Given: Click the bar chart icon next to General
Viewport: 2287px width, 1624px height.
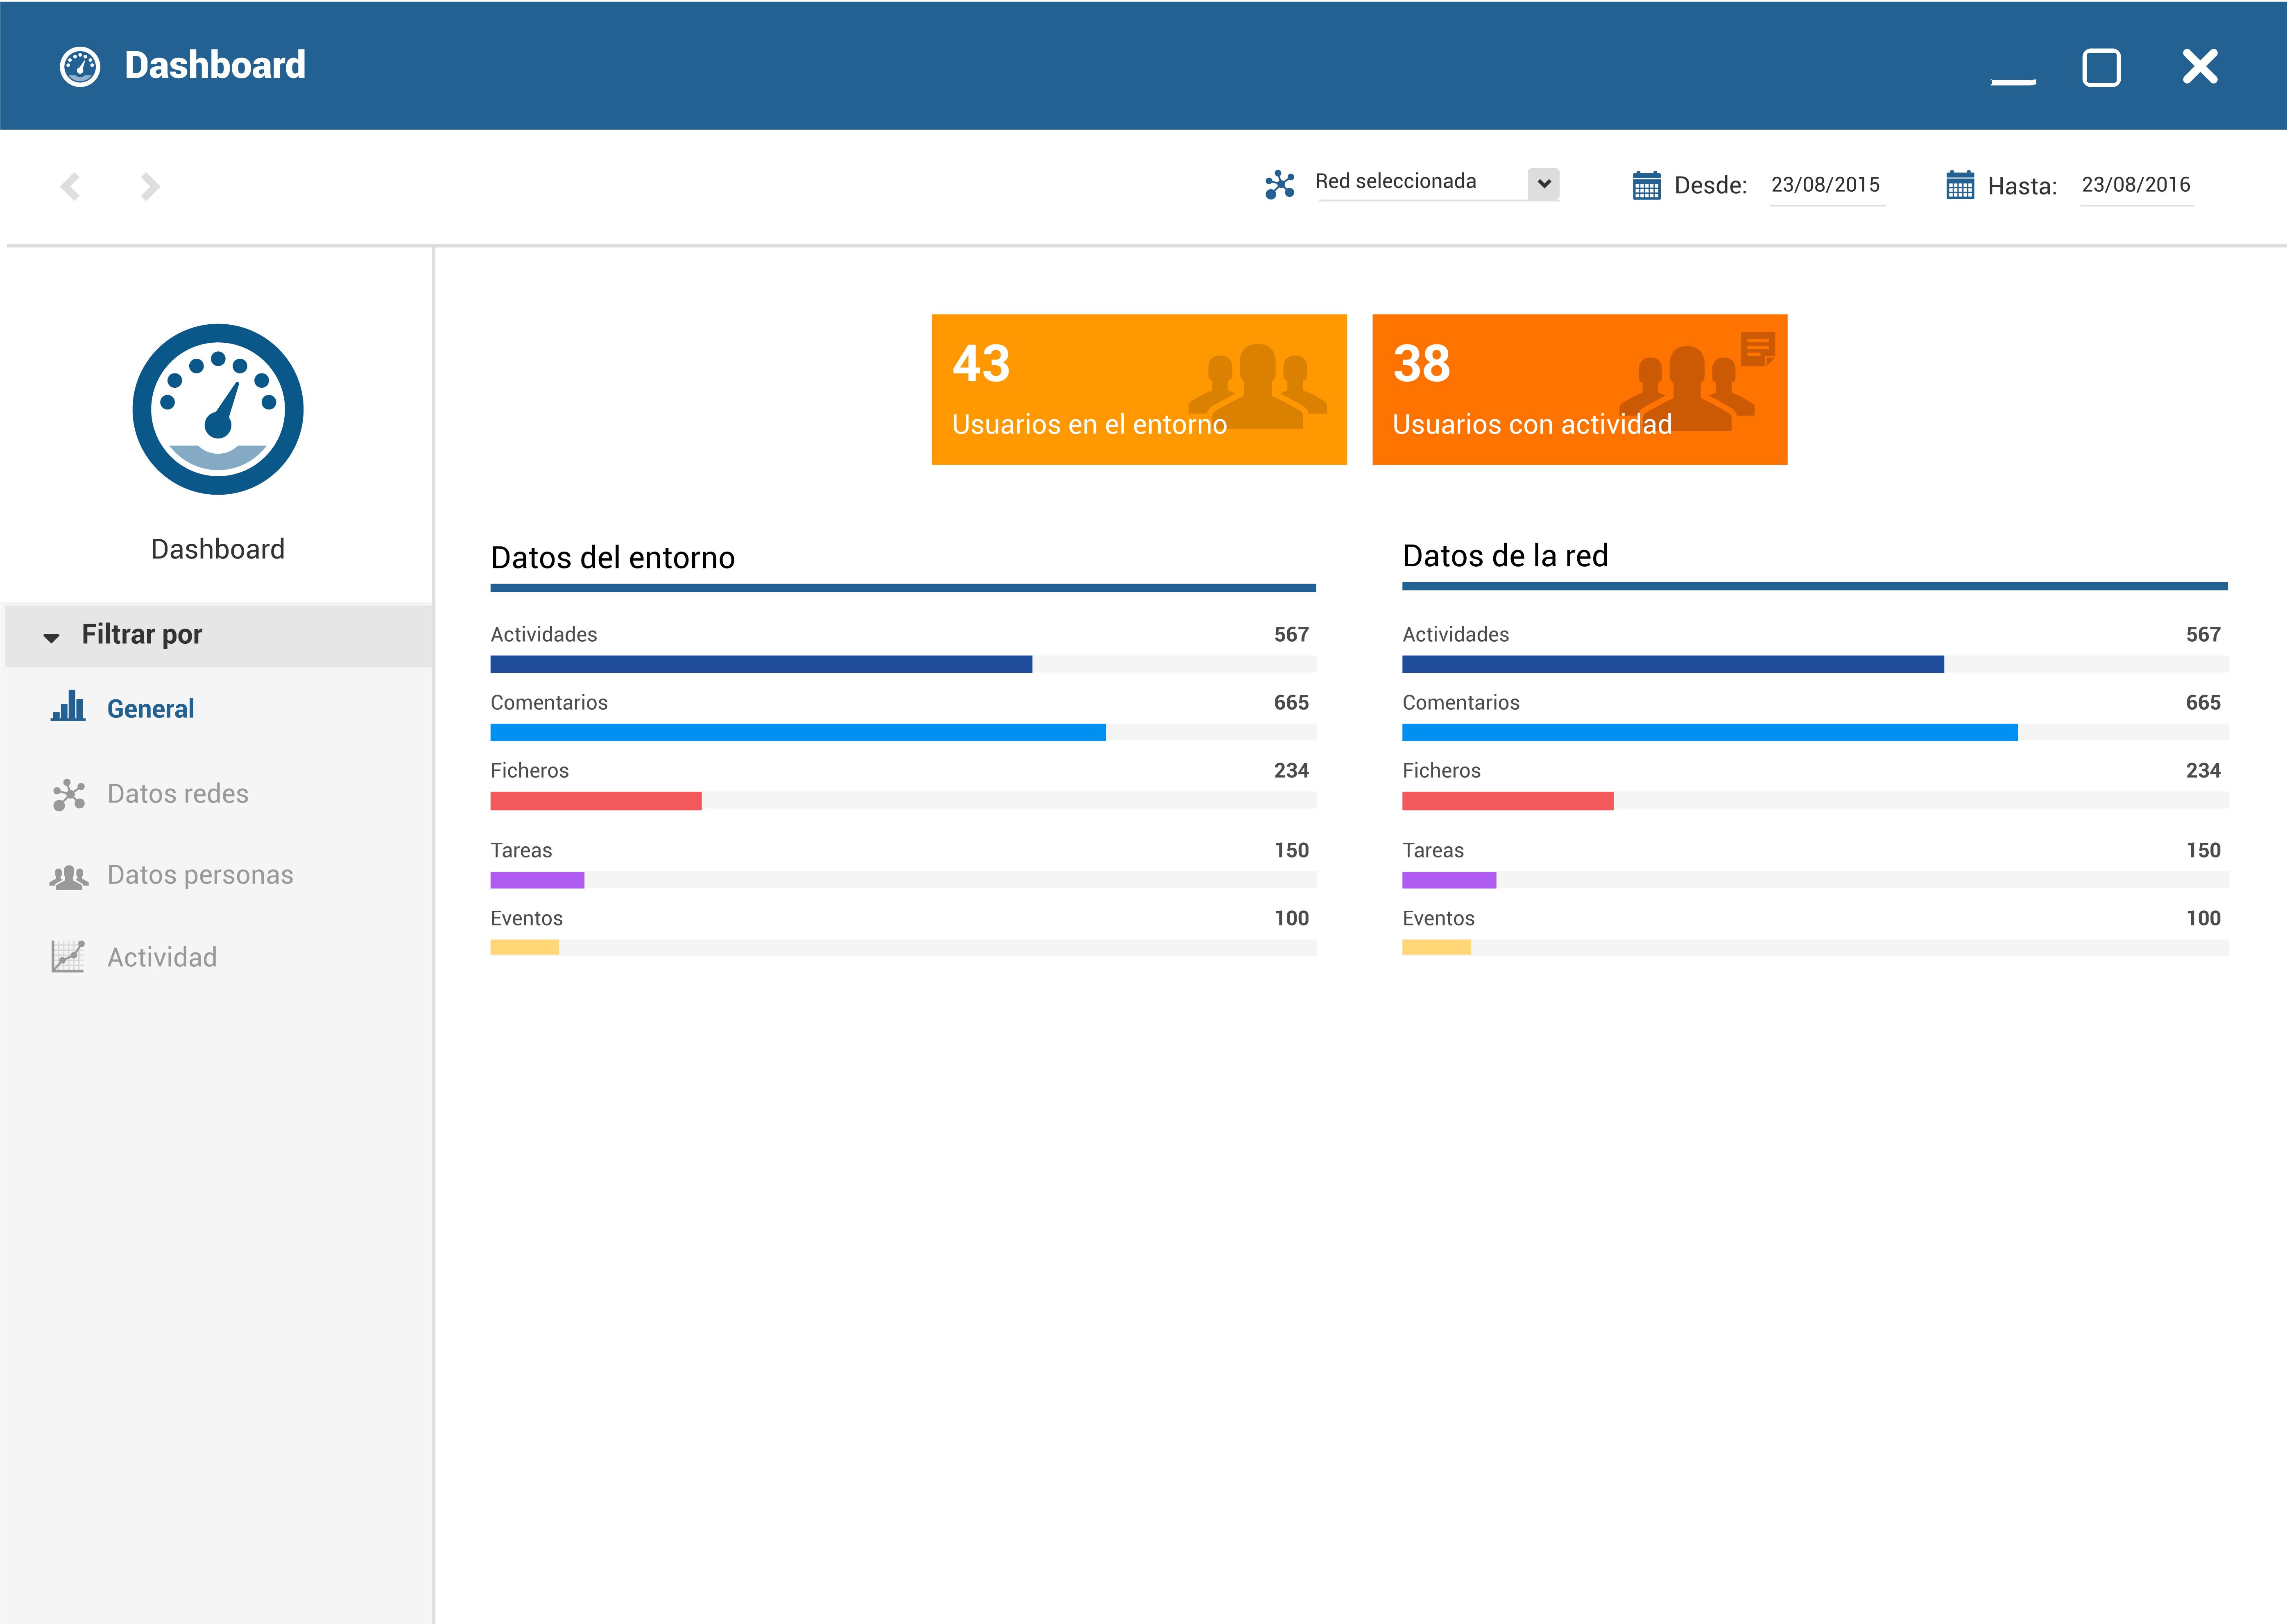Looking at the screenshot, I should (68, 706).
